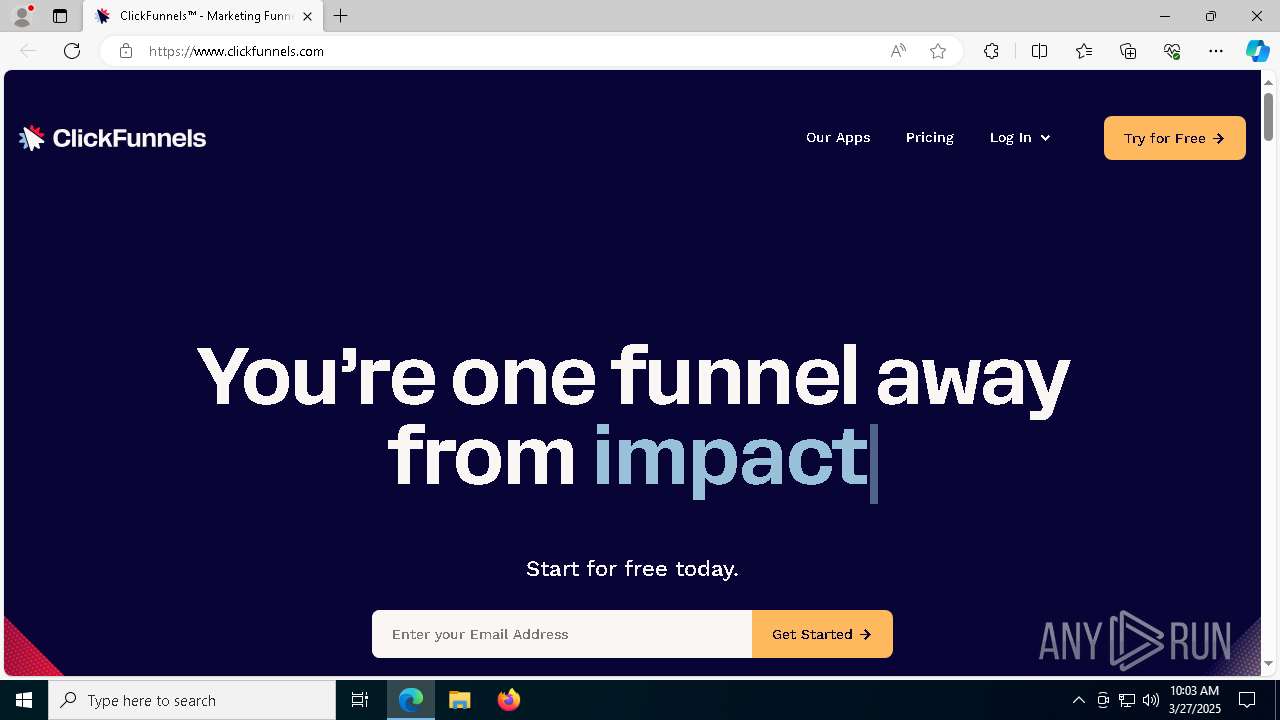
Task: Open the volume speaker tray icon
Action: click(x=1151, y=700)
